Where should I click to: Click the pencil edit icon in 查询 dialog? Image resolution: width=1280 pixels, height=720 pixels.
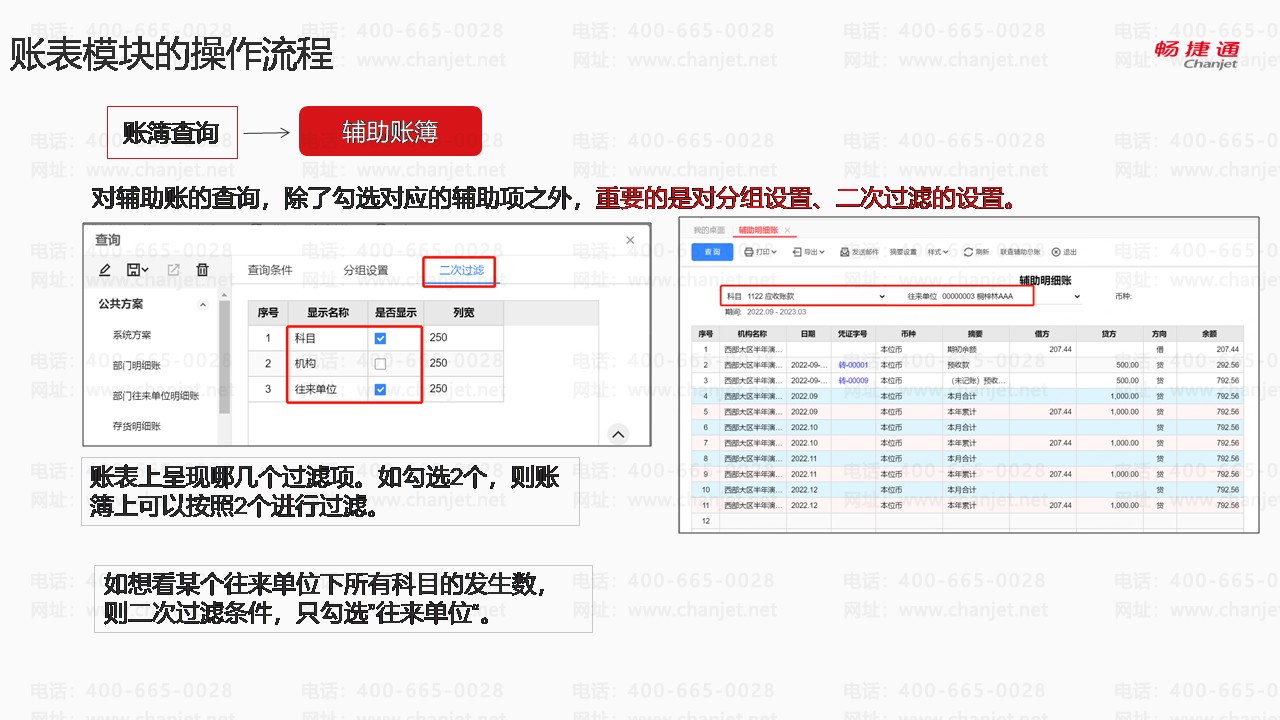105,270
